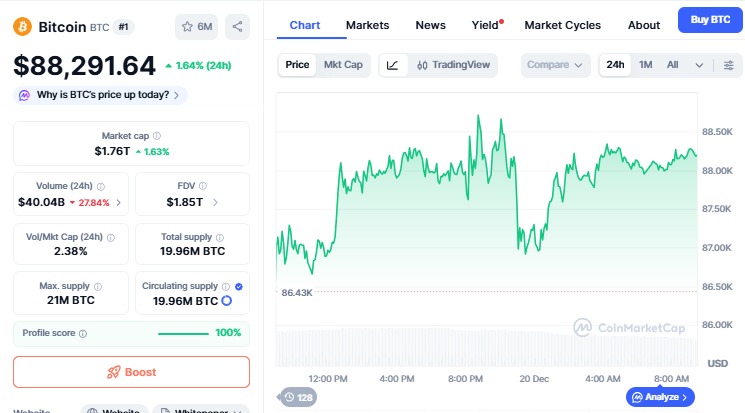
Task: Open TradingView candlestick chart mode
Action: pyautogui.click(x=454, y=65)
